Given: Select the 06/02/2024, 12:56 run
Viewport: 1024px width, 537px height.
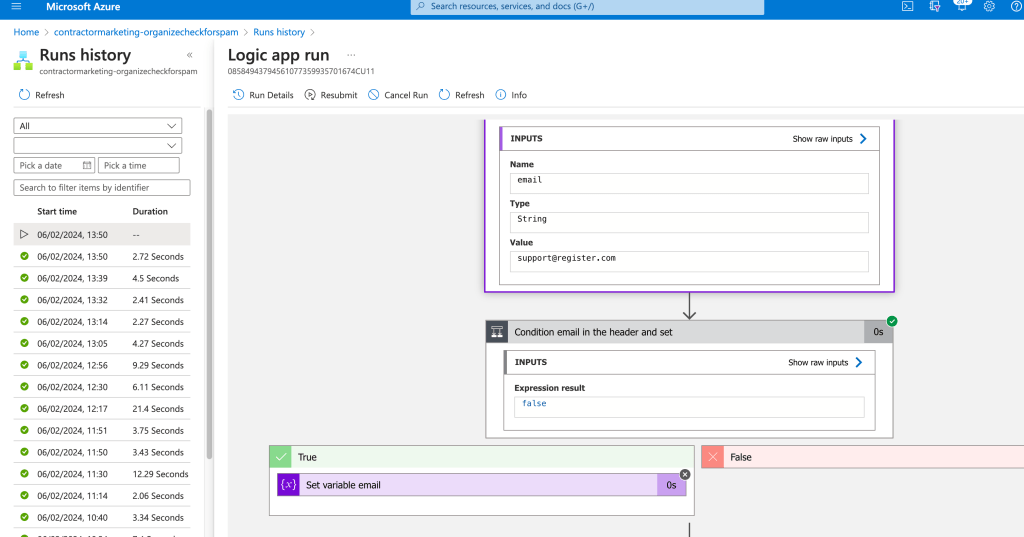Looking at the screenshot, I should coord(102,365).
